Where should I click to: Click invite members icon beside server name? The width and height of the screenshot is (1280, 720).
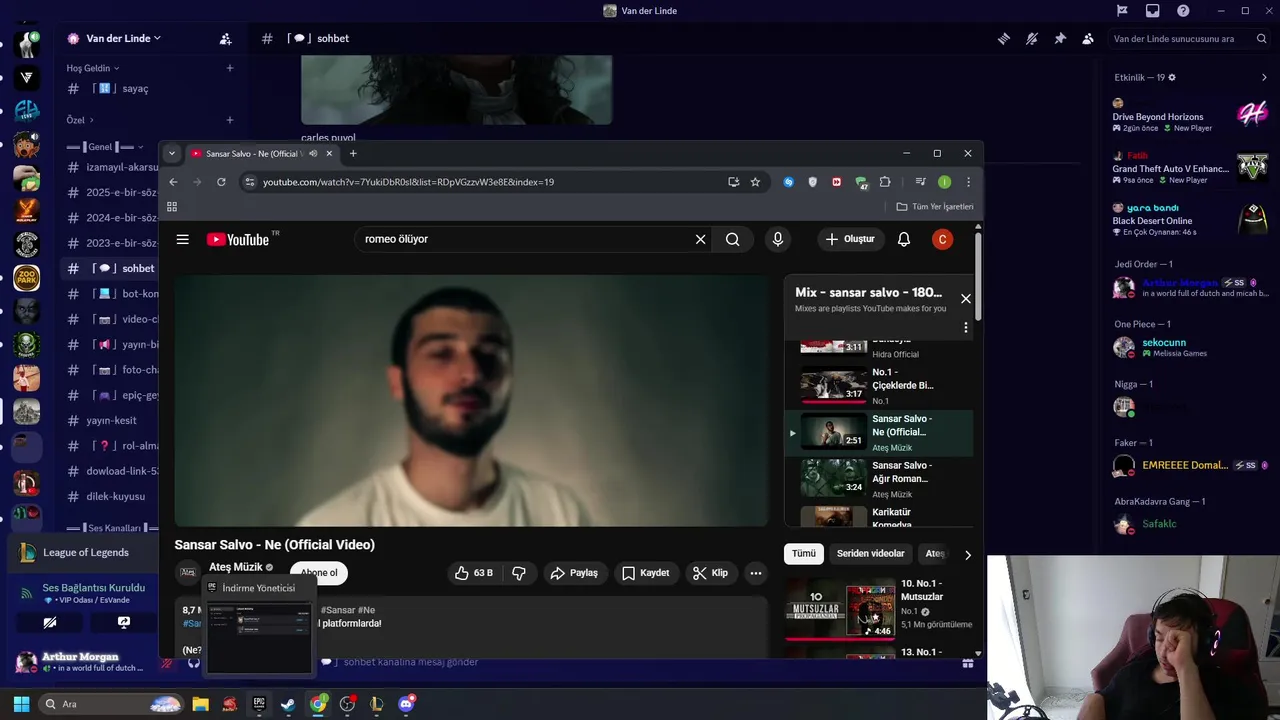click(225, 39)
